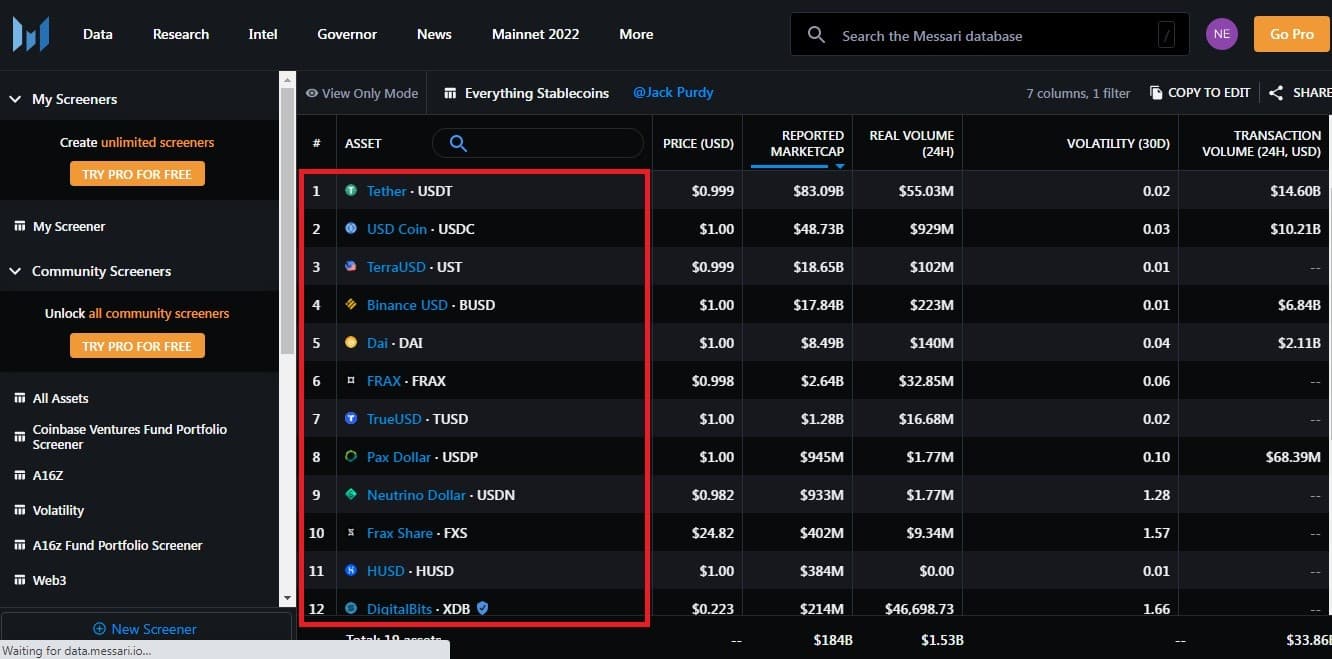Click the sidebar scrollbar down arrow
The height and width of the screenshot is (659, 1332).
tap(288, 598)
